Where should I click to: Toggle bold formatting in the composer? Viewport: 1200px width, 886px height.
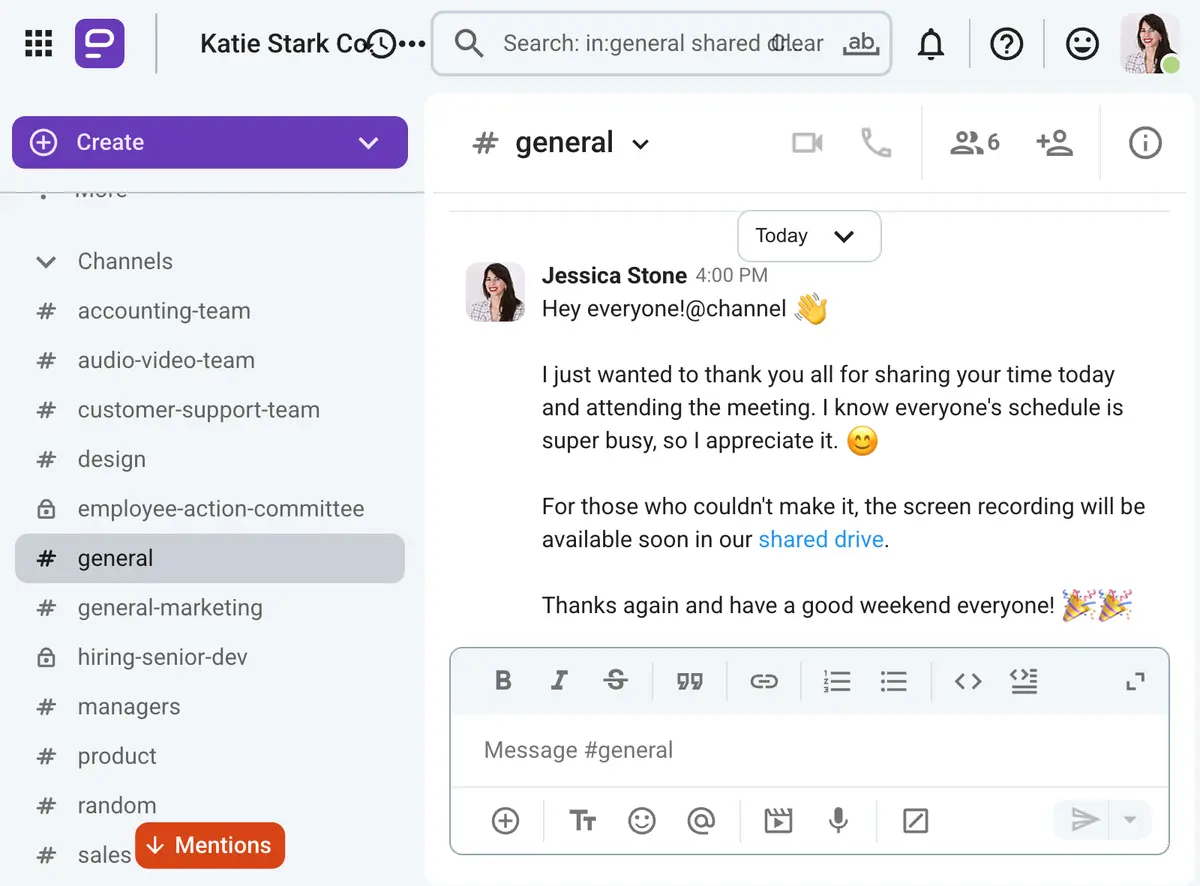(503, 681)
